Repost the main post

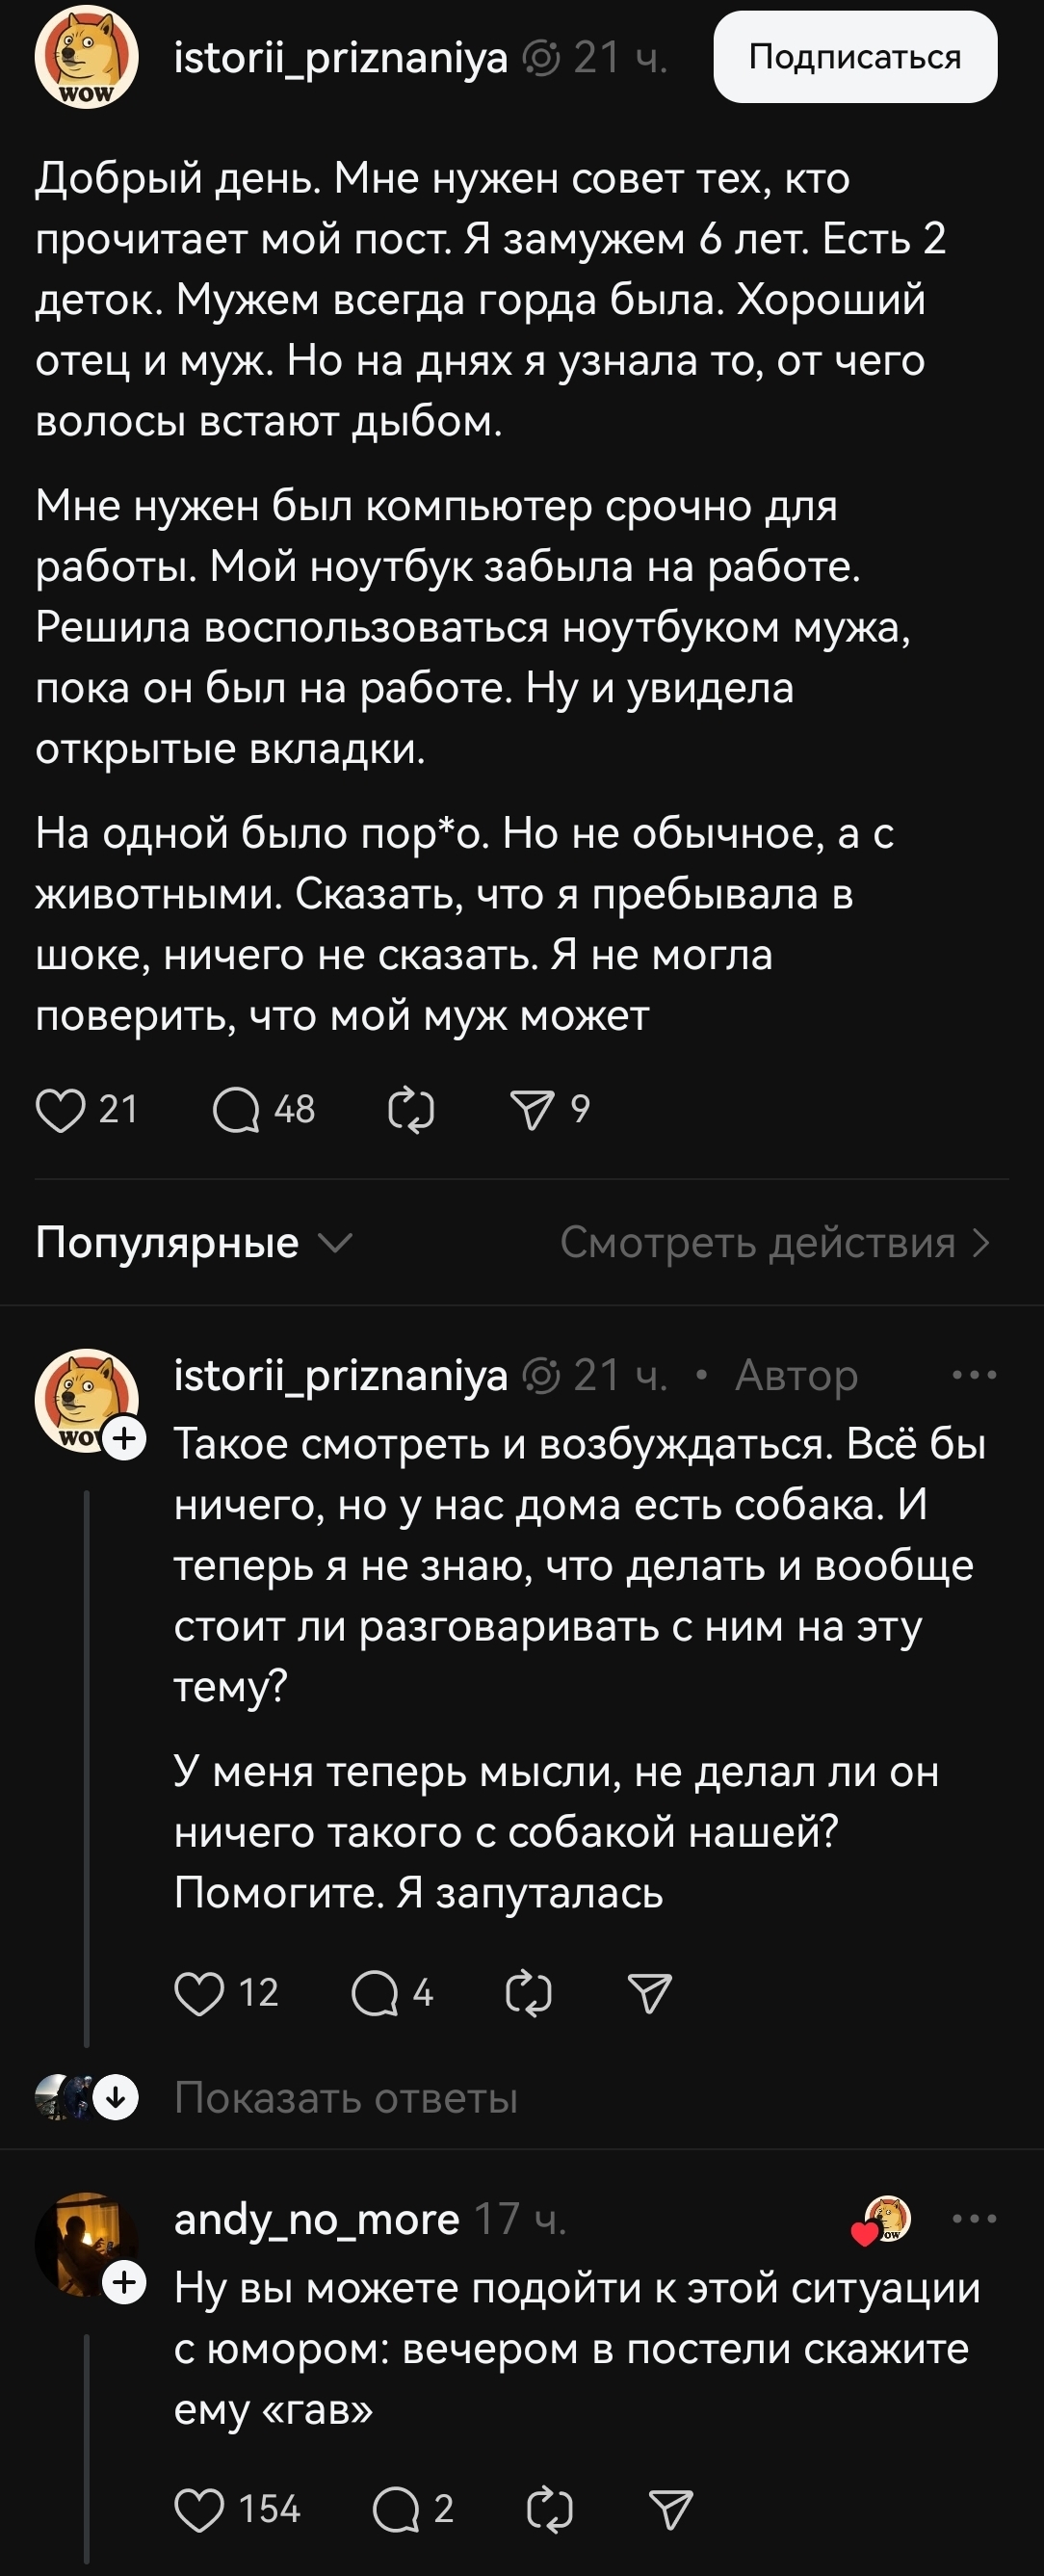coord(411,1110)
